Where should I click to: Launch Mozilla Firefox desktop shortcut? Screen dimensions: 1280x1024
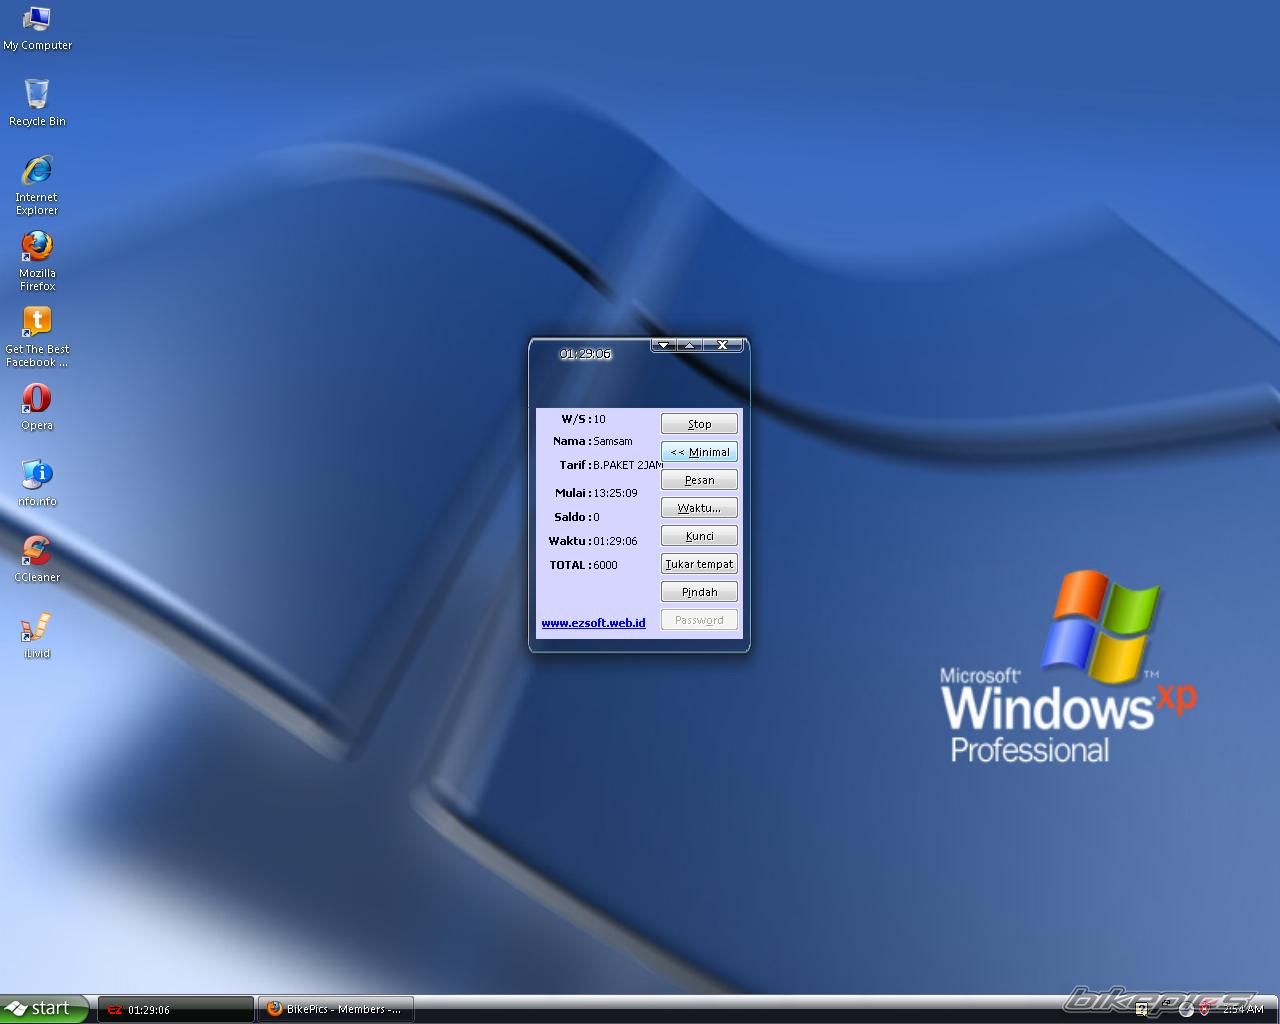[37, 248]
